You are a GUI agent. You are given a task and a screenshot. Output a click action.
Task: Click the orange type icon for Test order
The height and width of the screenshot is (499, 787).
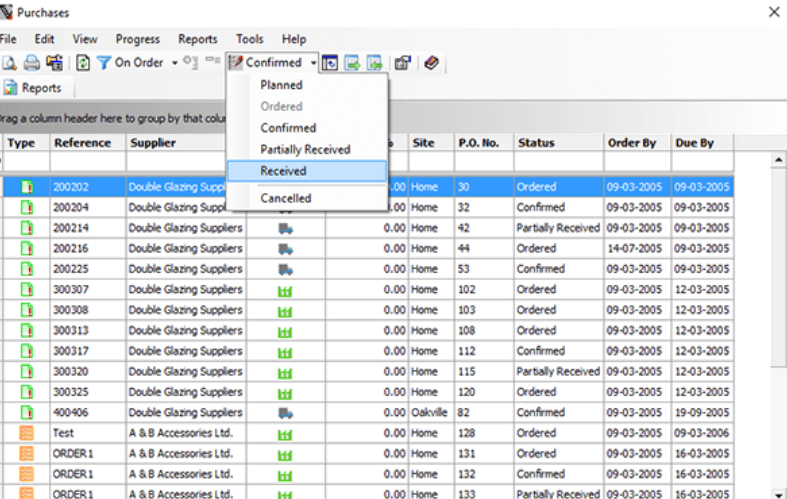26,433
